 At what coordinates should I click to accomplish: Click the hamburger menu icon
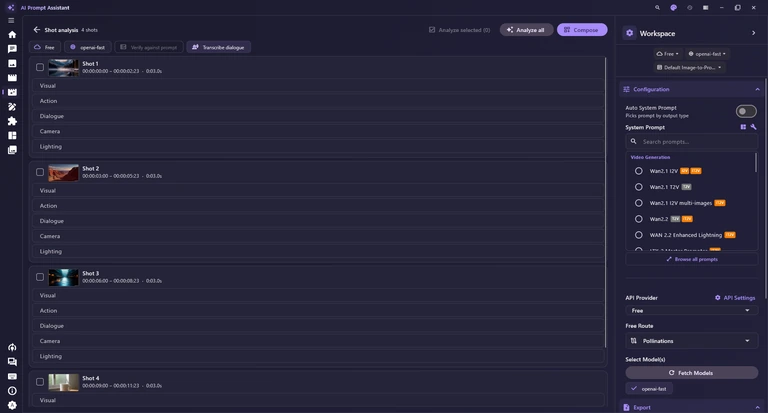tap(11, 21)
